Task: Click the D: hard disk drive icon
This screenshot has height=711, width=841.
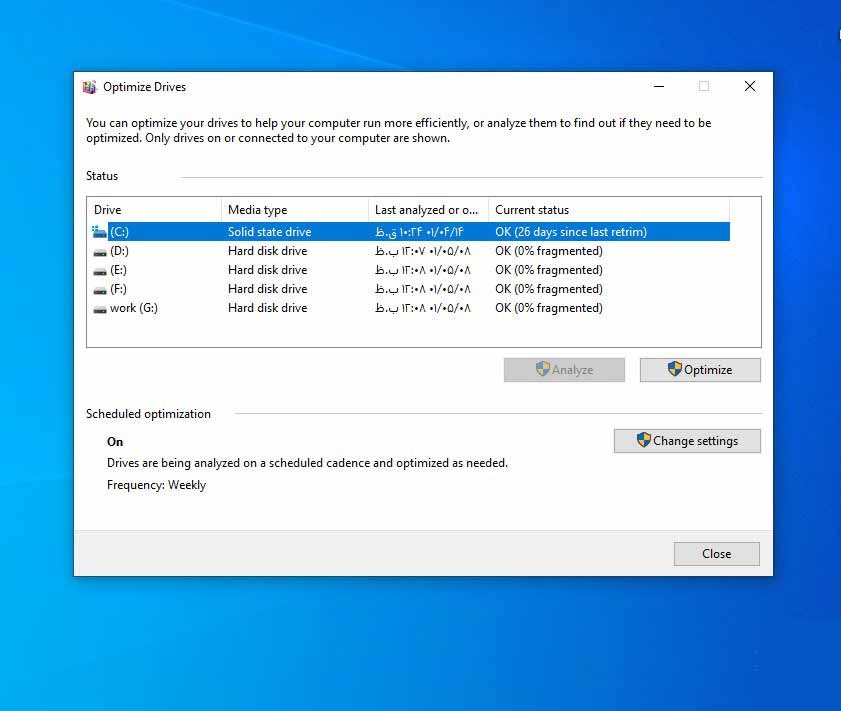Action: 99,251
